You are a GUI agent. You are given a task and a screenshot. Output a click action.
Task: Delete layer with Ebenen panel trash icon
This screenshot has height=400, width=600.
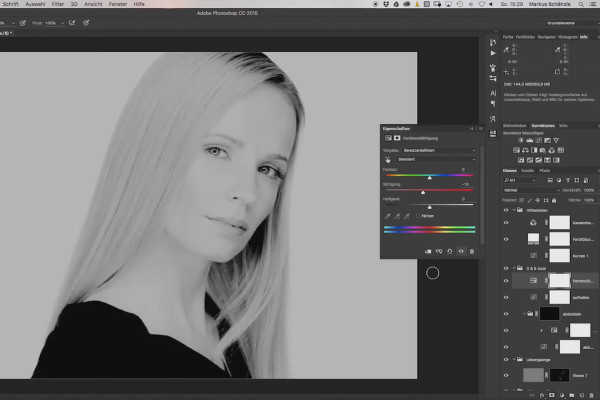[x=592, y=395]
